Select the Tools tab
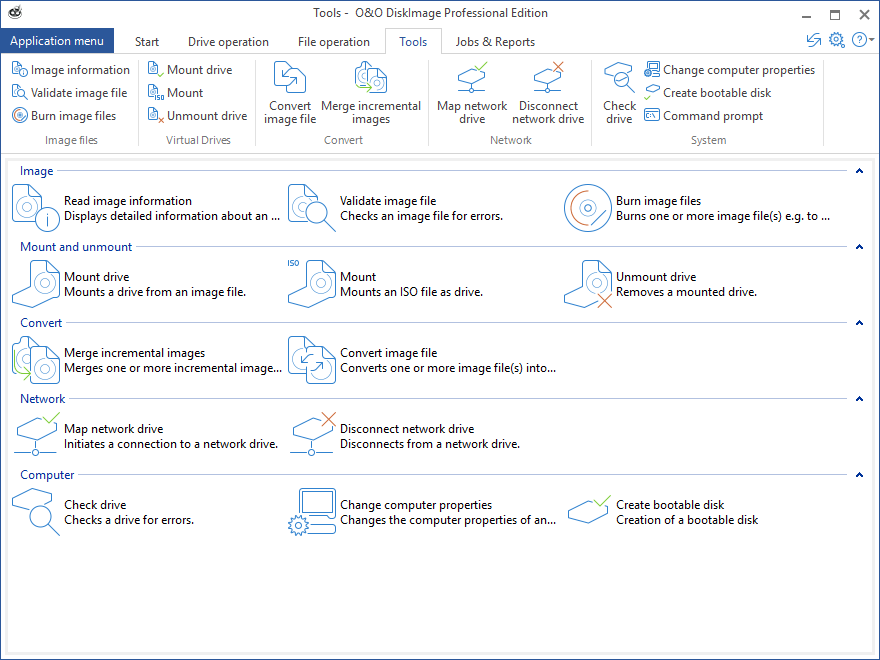The width and height of the screenshot is (880, 660). point(413,42)
